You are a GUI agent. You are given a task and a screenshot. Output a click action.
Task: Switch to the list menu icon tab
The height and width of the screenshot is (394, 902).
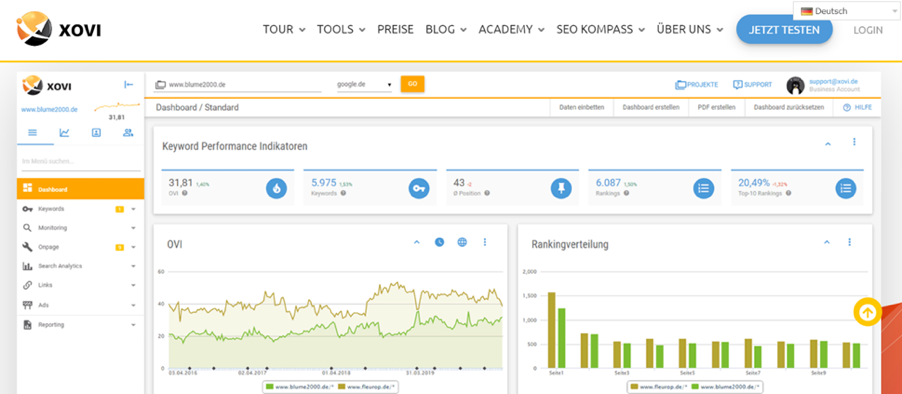click(x=33, y=133)
